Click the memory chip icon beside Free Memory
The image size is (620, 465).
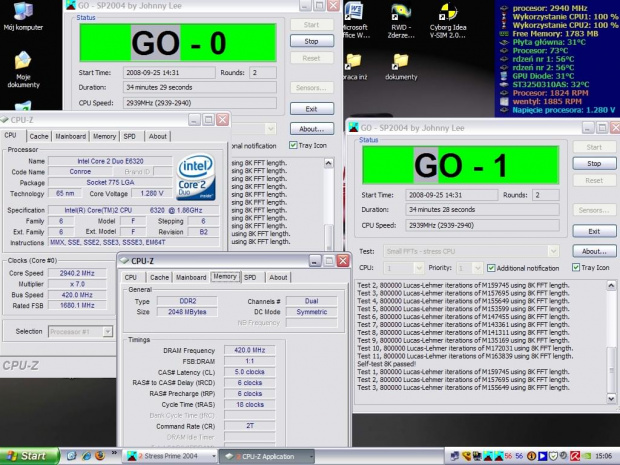pos(504,34)
